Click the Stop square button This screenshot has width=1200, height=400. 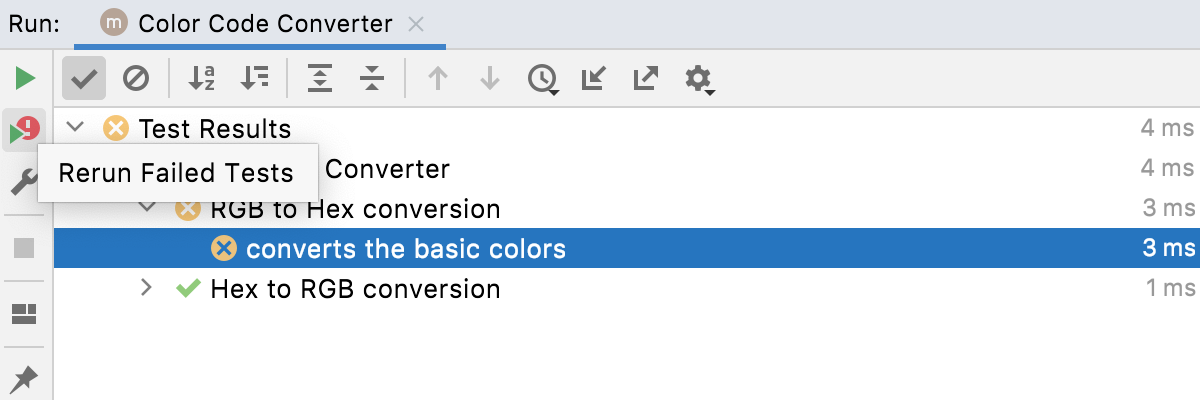25,247
